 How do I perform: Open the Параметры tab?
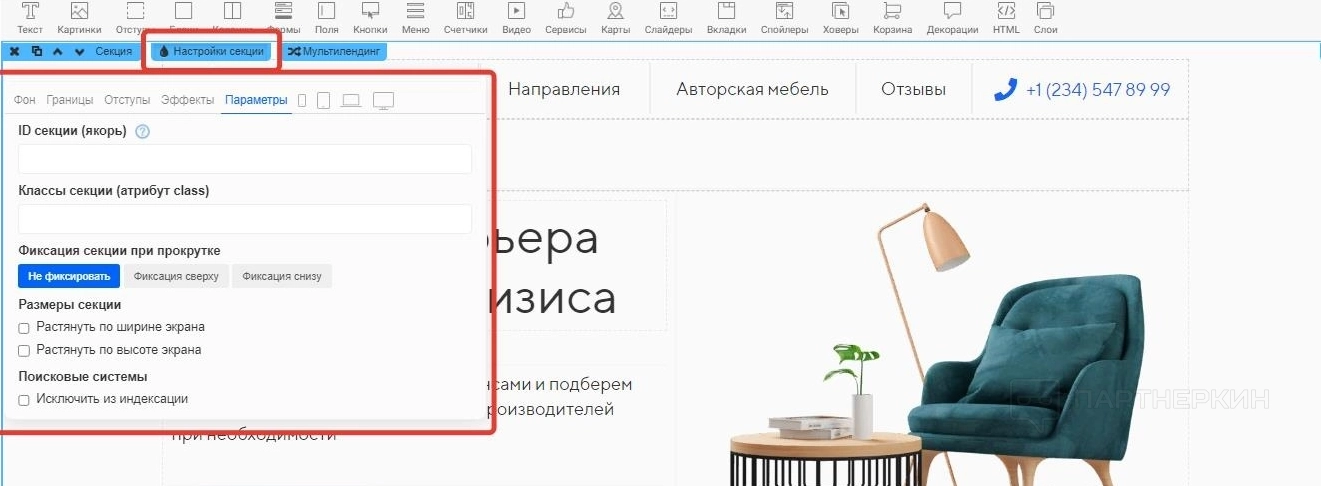[x=256, y=100]
